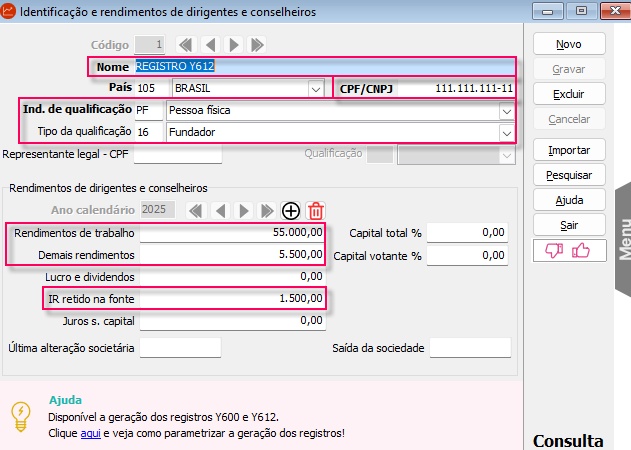The image size is (631, 450).
Task: Jump to first Ano calendário entry
Action: [196, 211]
